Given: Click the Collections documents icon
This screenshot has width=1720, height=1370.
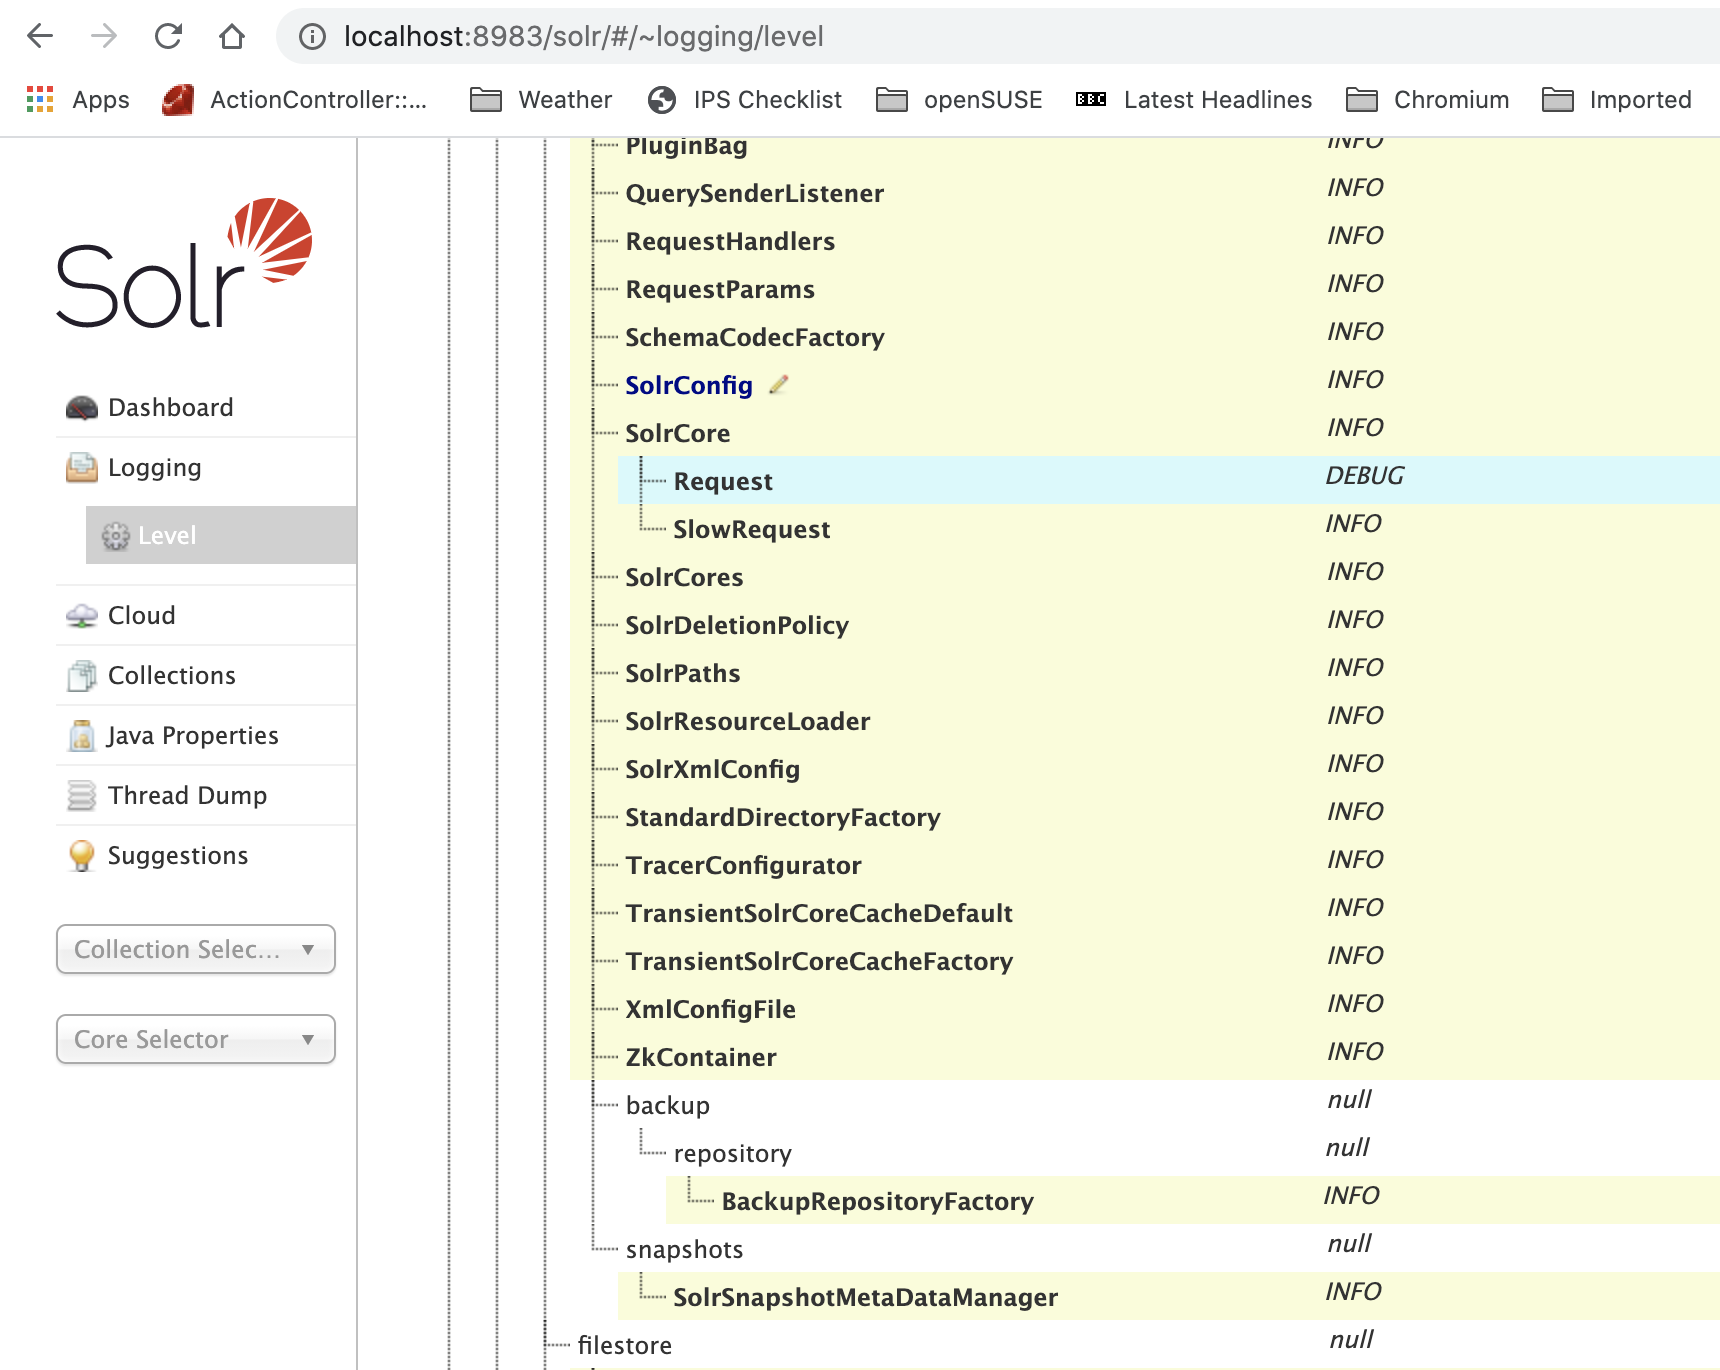Looking at the screenshot, I should (82, 676).
